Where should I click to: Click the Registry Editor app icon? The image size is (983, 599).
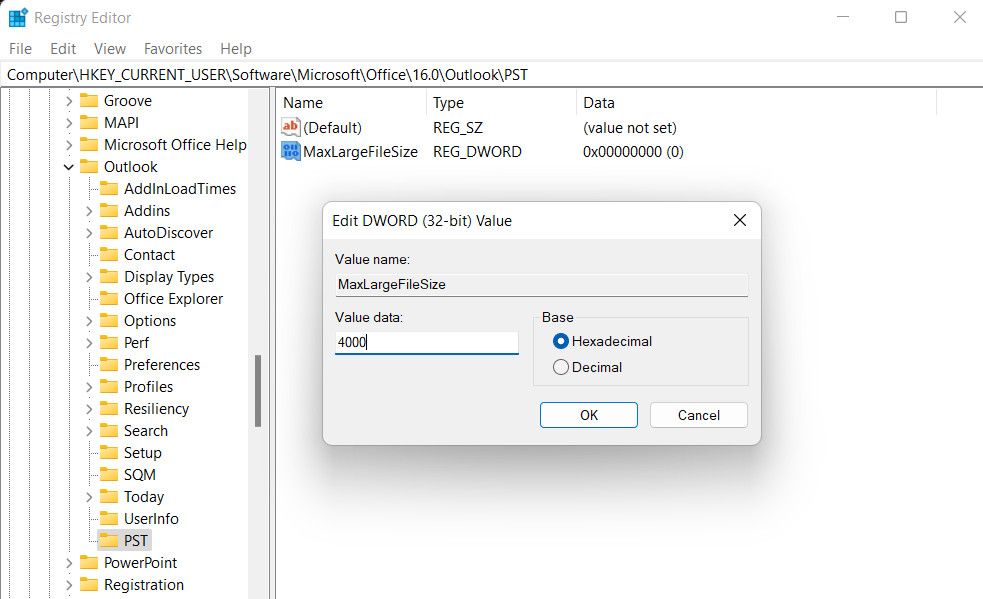point(18,18)
